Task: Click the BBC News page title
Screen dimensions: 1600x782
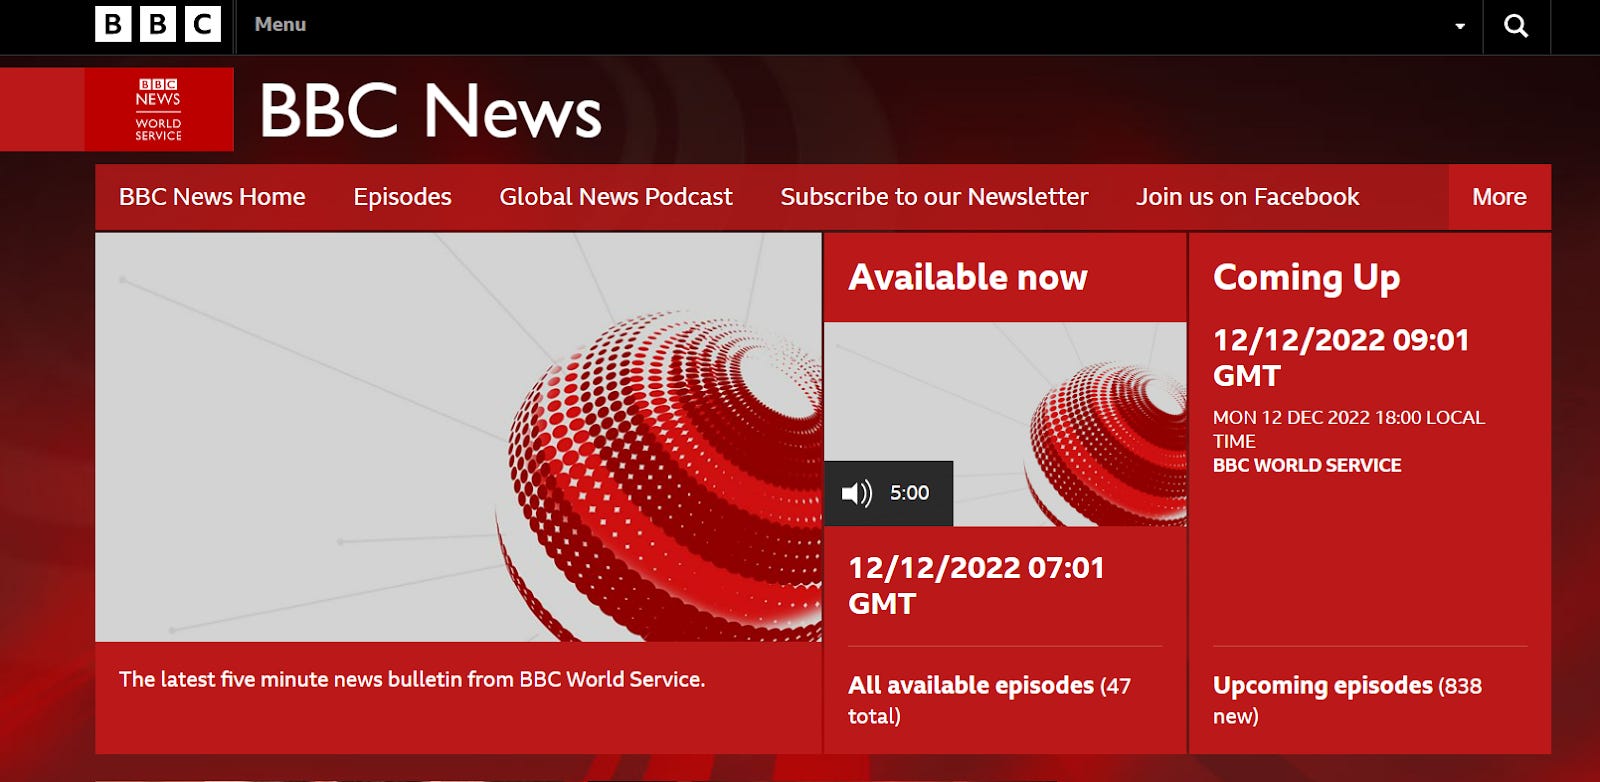Action: [x=431, y=110]
